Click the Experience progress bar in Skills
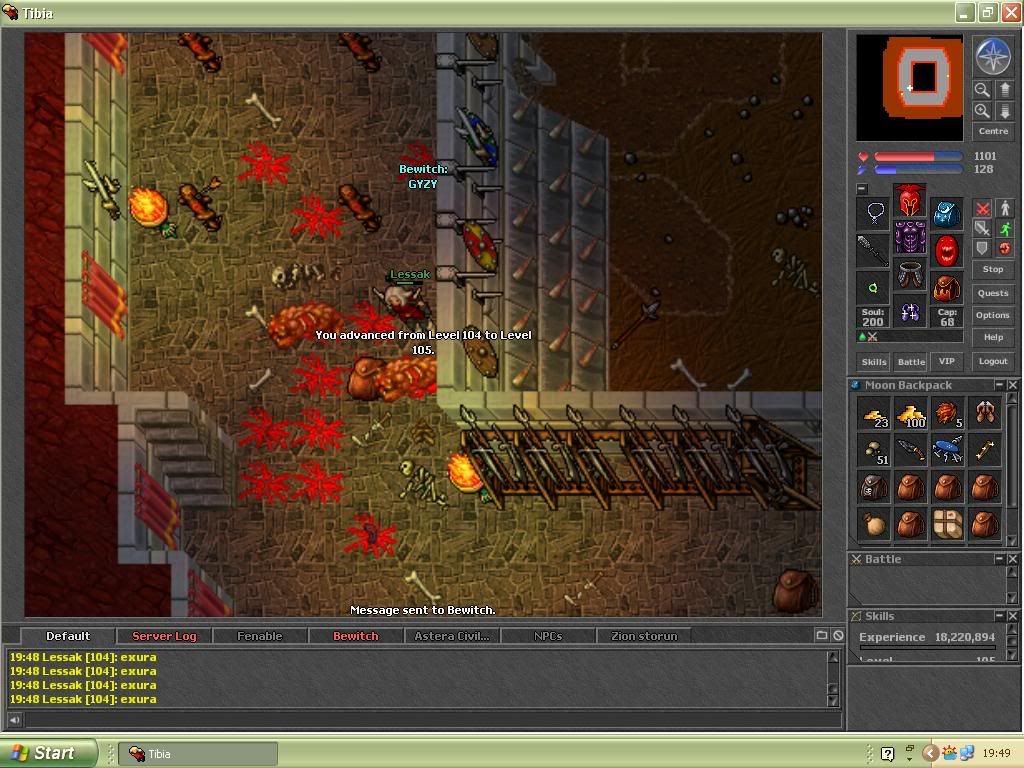 pos(927,648)
